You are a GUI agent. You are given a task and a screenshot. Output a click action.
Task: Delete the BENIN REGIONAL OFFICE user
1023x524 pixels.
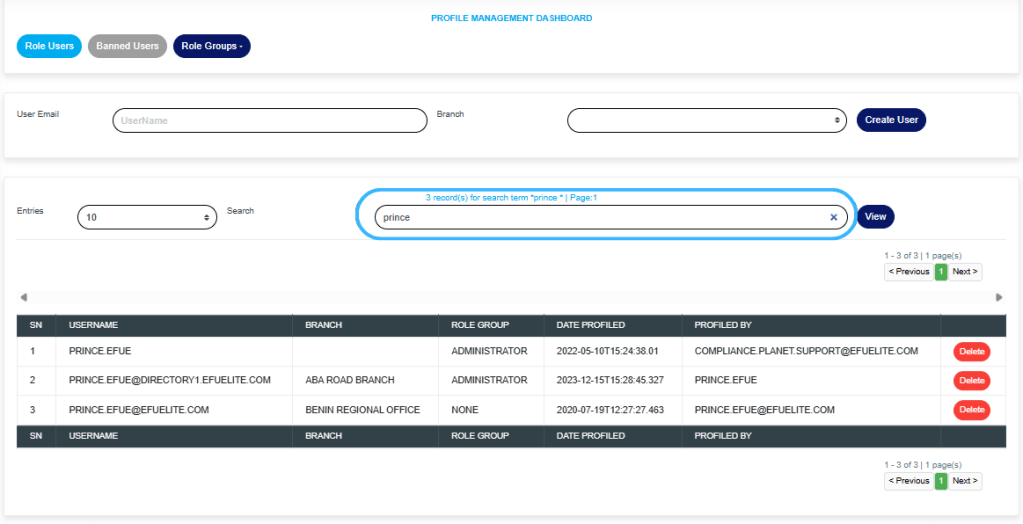point(971,410)
